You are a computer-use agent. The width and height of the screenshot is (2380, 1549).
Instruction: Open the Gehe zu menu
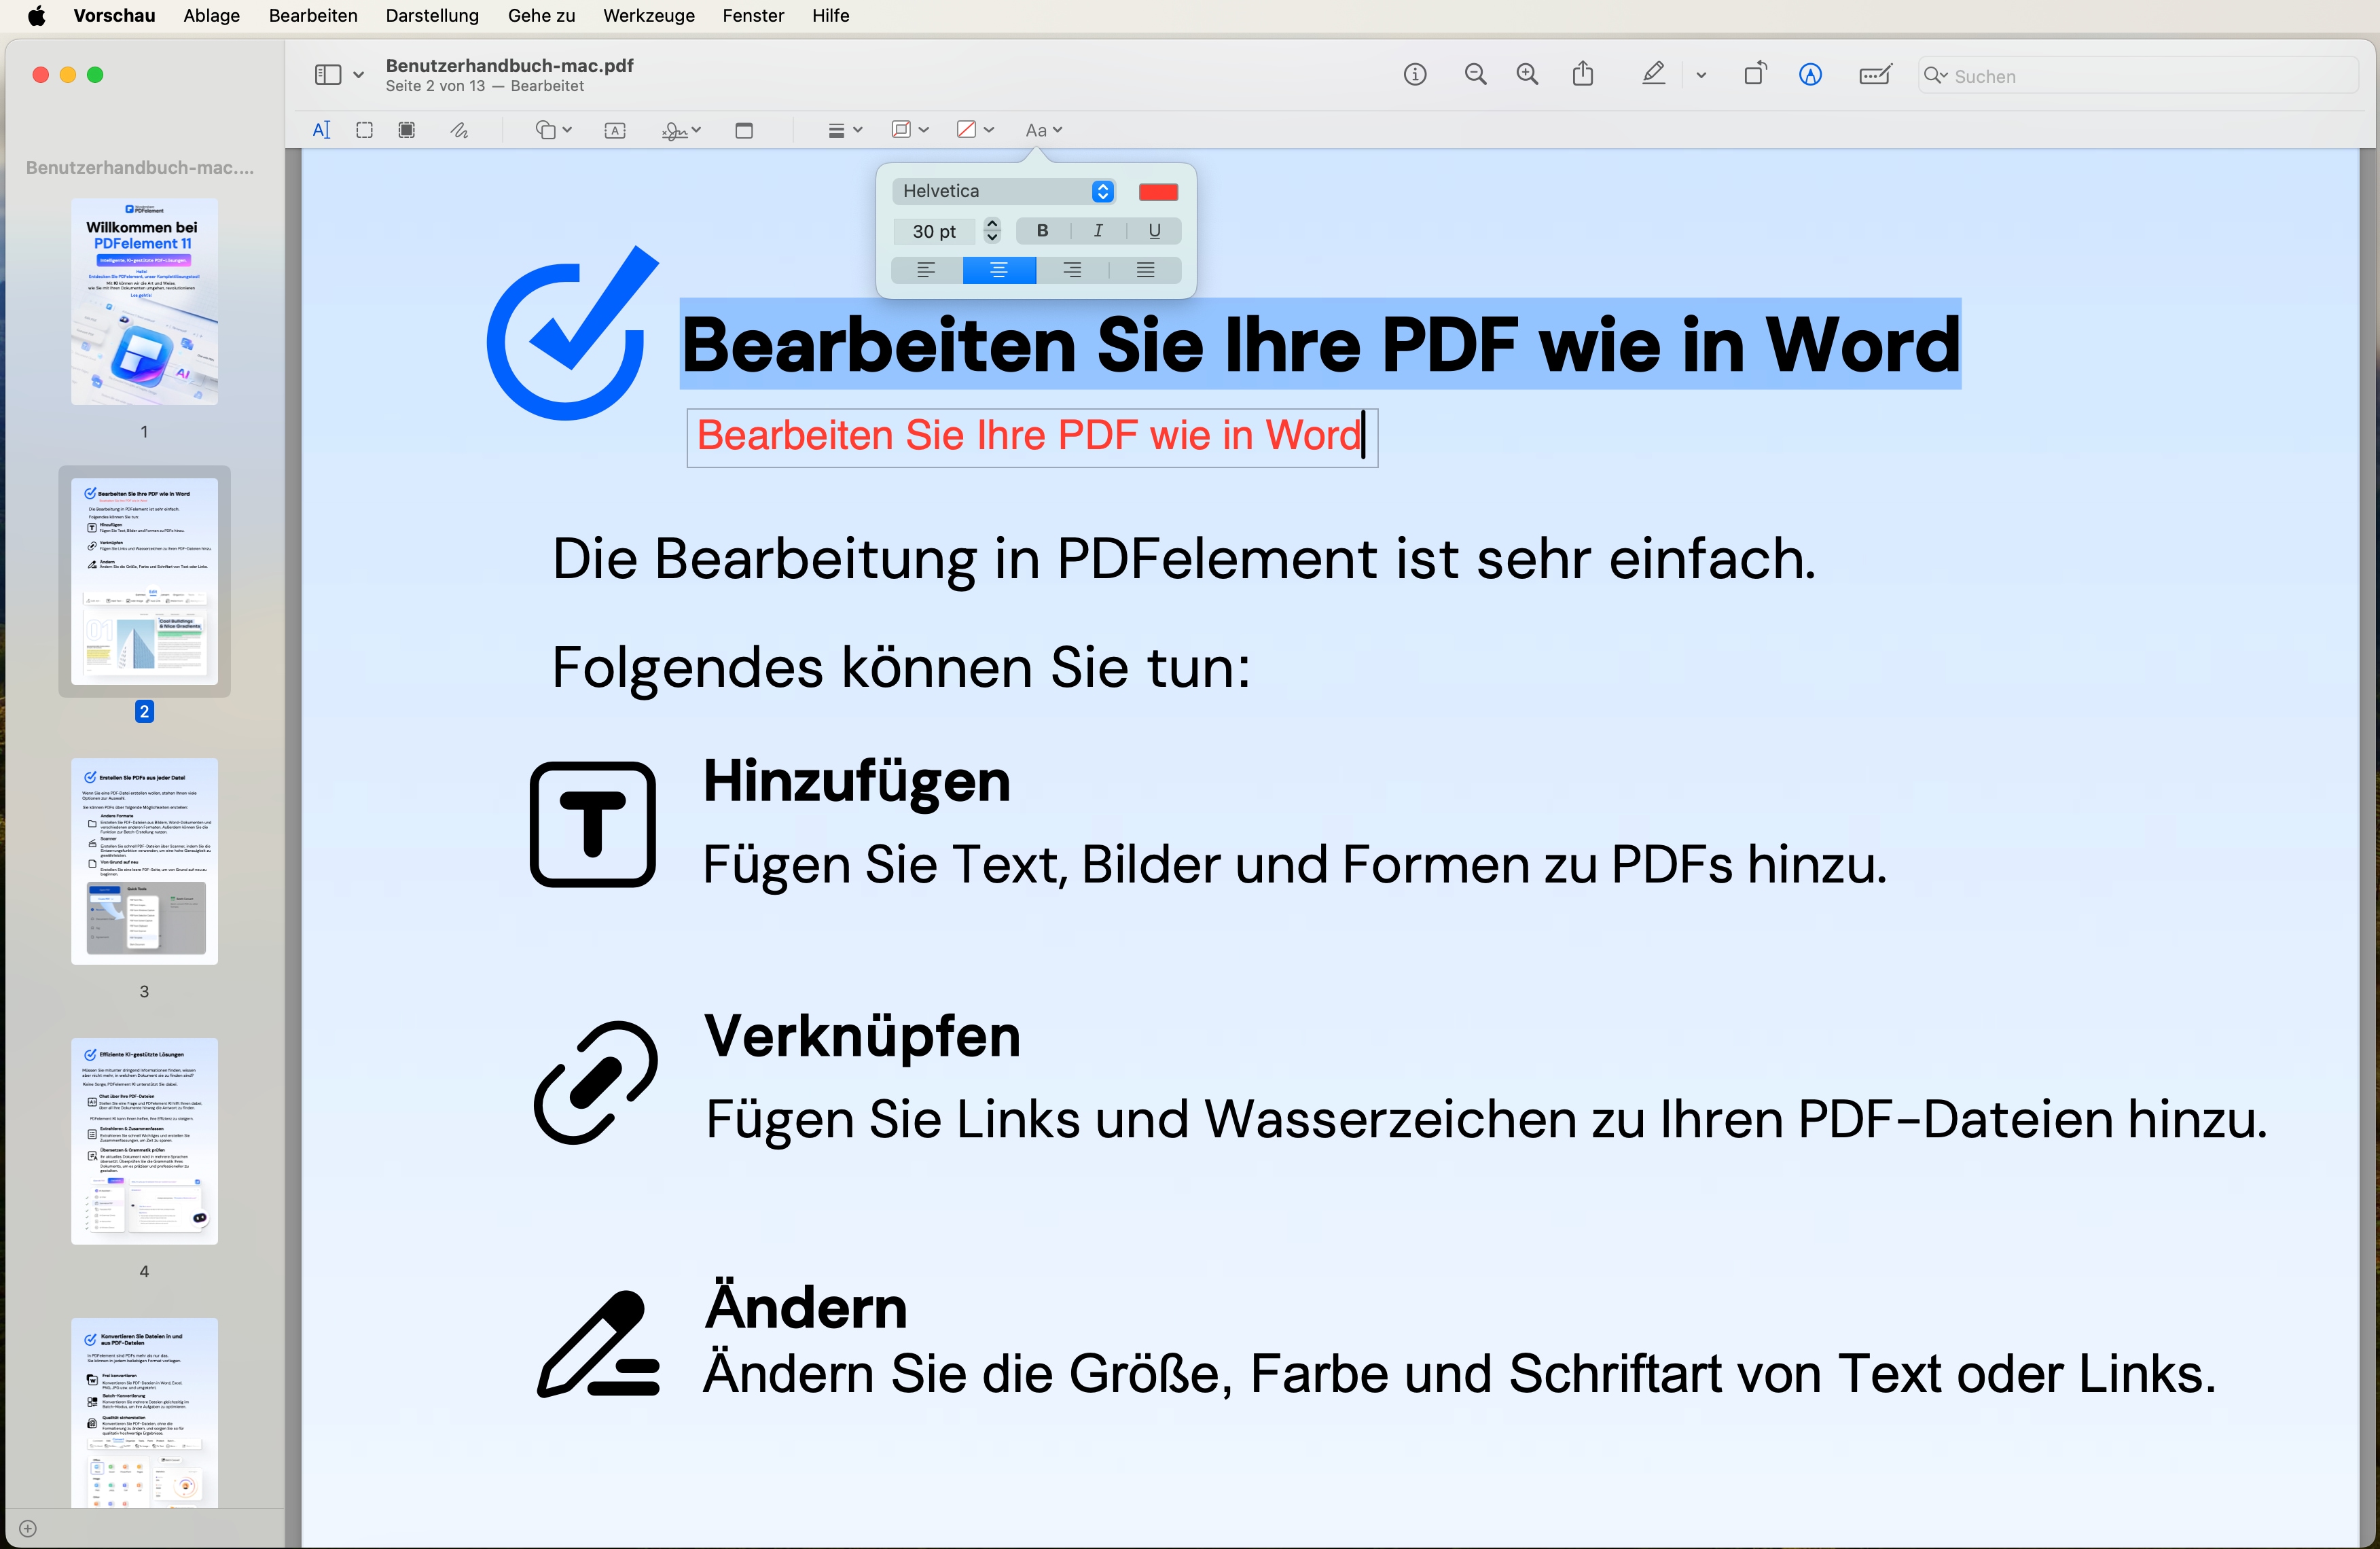tap(541, 16)
